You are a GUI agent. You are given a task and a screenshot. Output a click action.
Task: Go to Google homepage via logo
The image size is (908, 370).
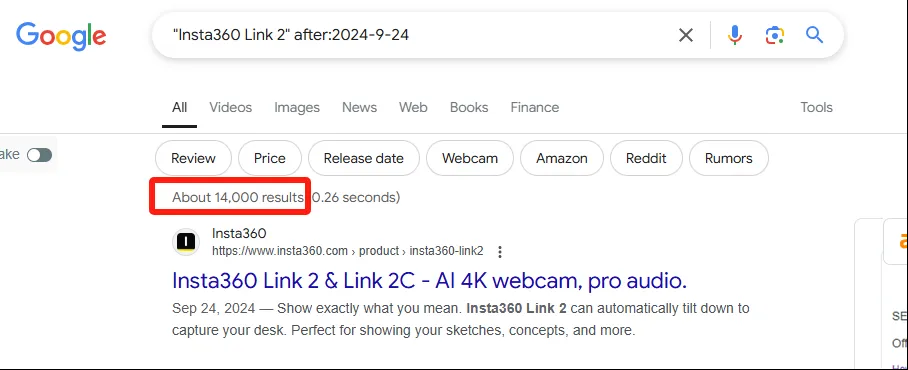61,36
